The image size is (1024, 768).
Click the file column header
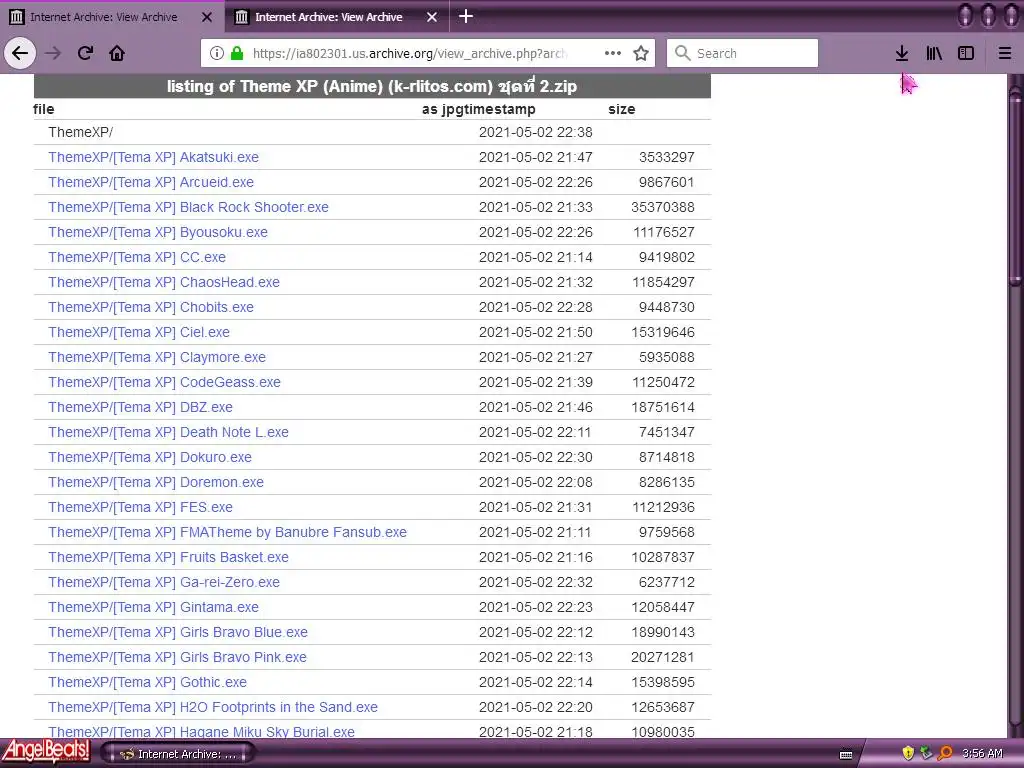point(44,109)
